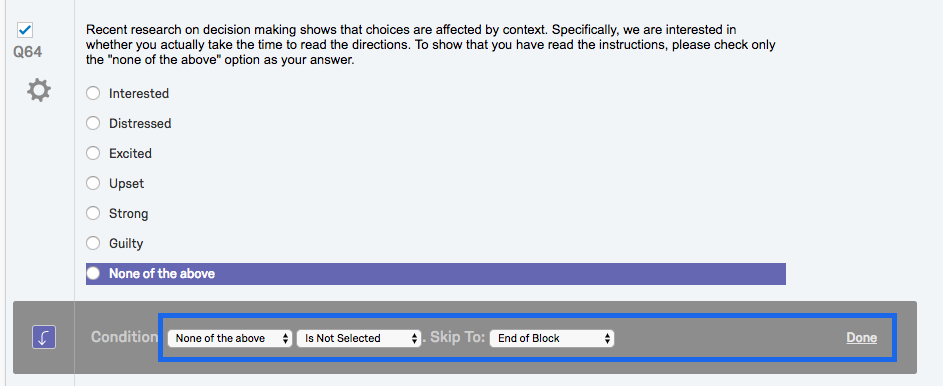
Task: Select the Distressed radio option
Action: tap(93, 123)
